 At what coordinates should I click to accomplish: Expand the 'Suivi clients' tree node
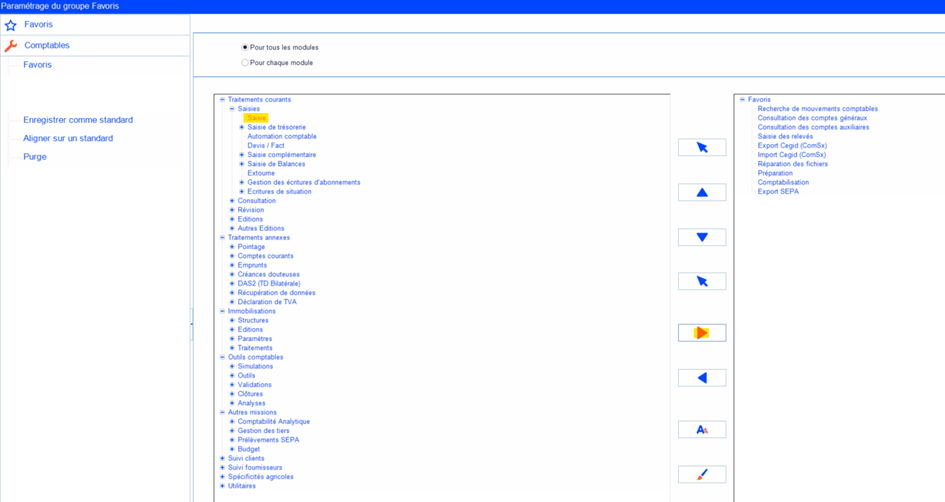(x=223, y=458)
